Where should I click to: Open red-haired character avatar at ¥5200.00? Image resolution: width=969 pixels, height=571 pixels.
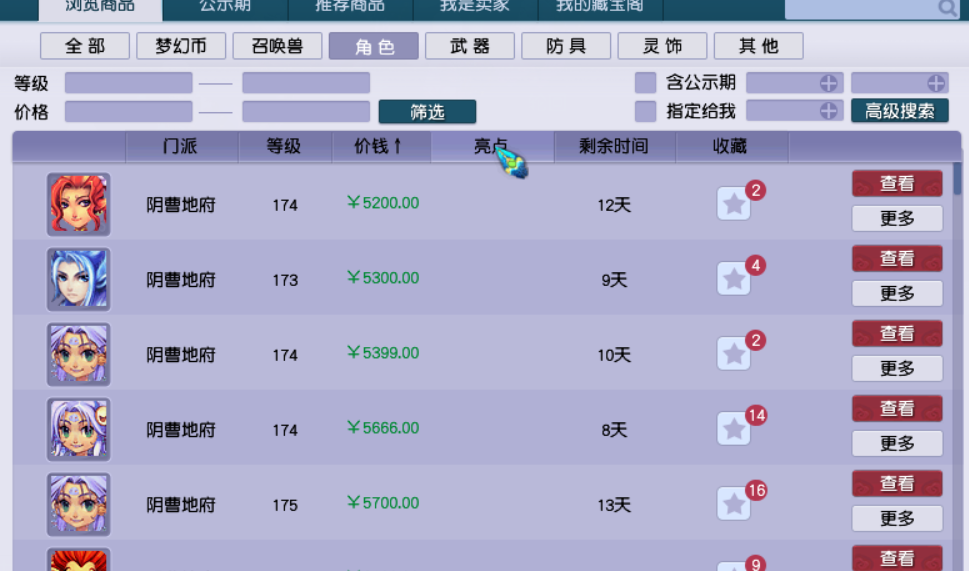point(78,204)
